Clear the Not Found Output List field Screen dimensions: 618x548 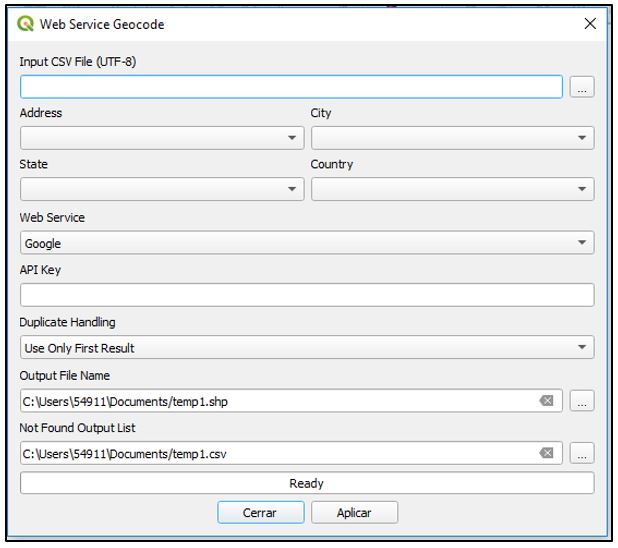coord(546,453)
